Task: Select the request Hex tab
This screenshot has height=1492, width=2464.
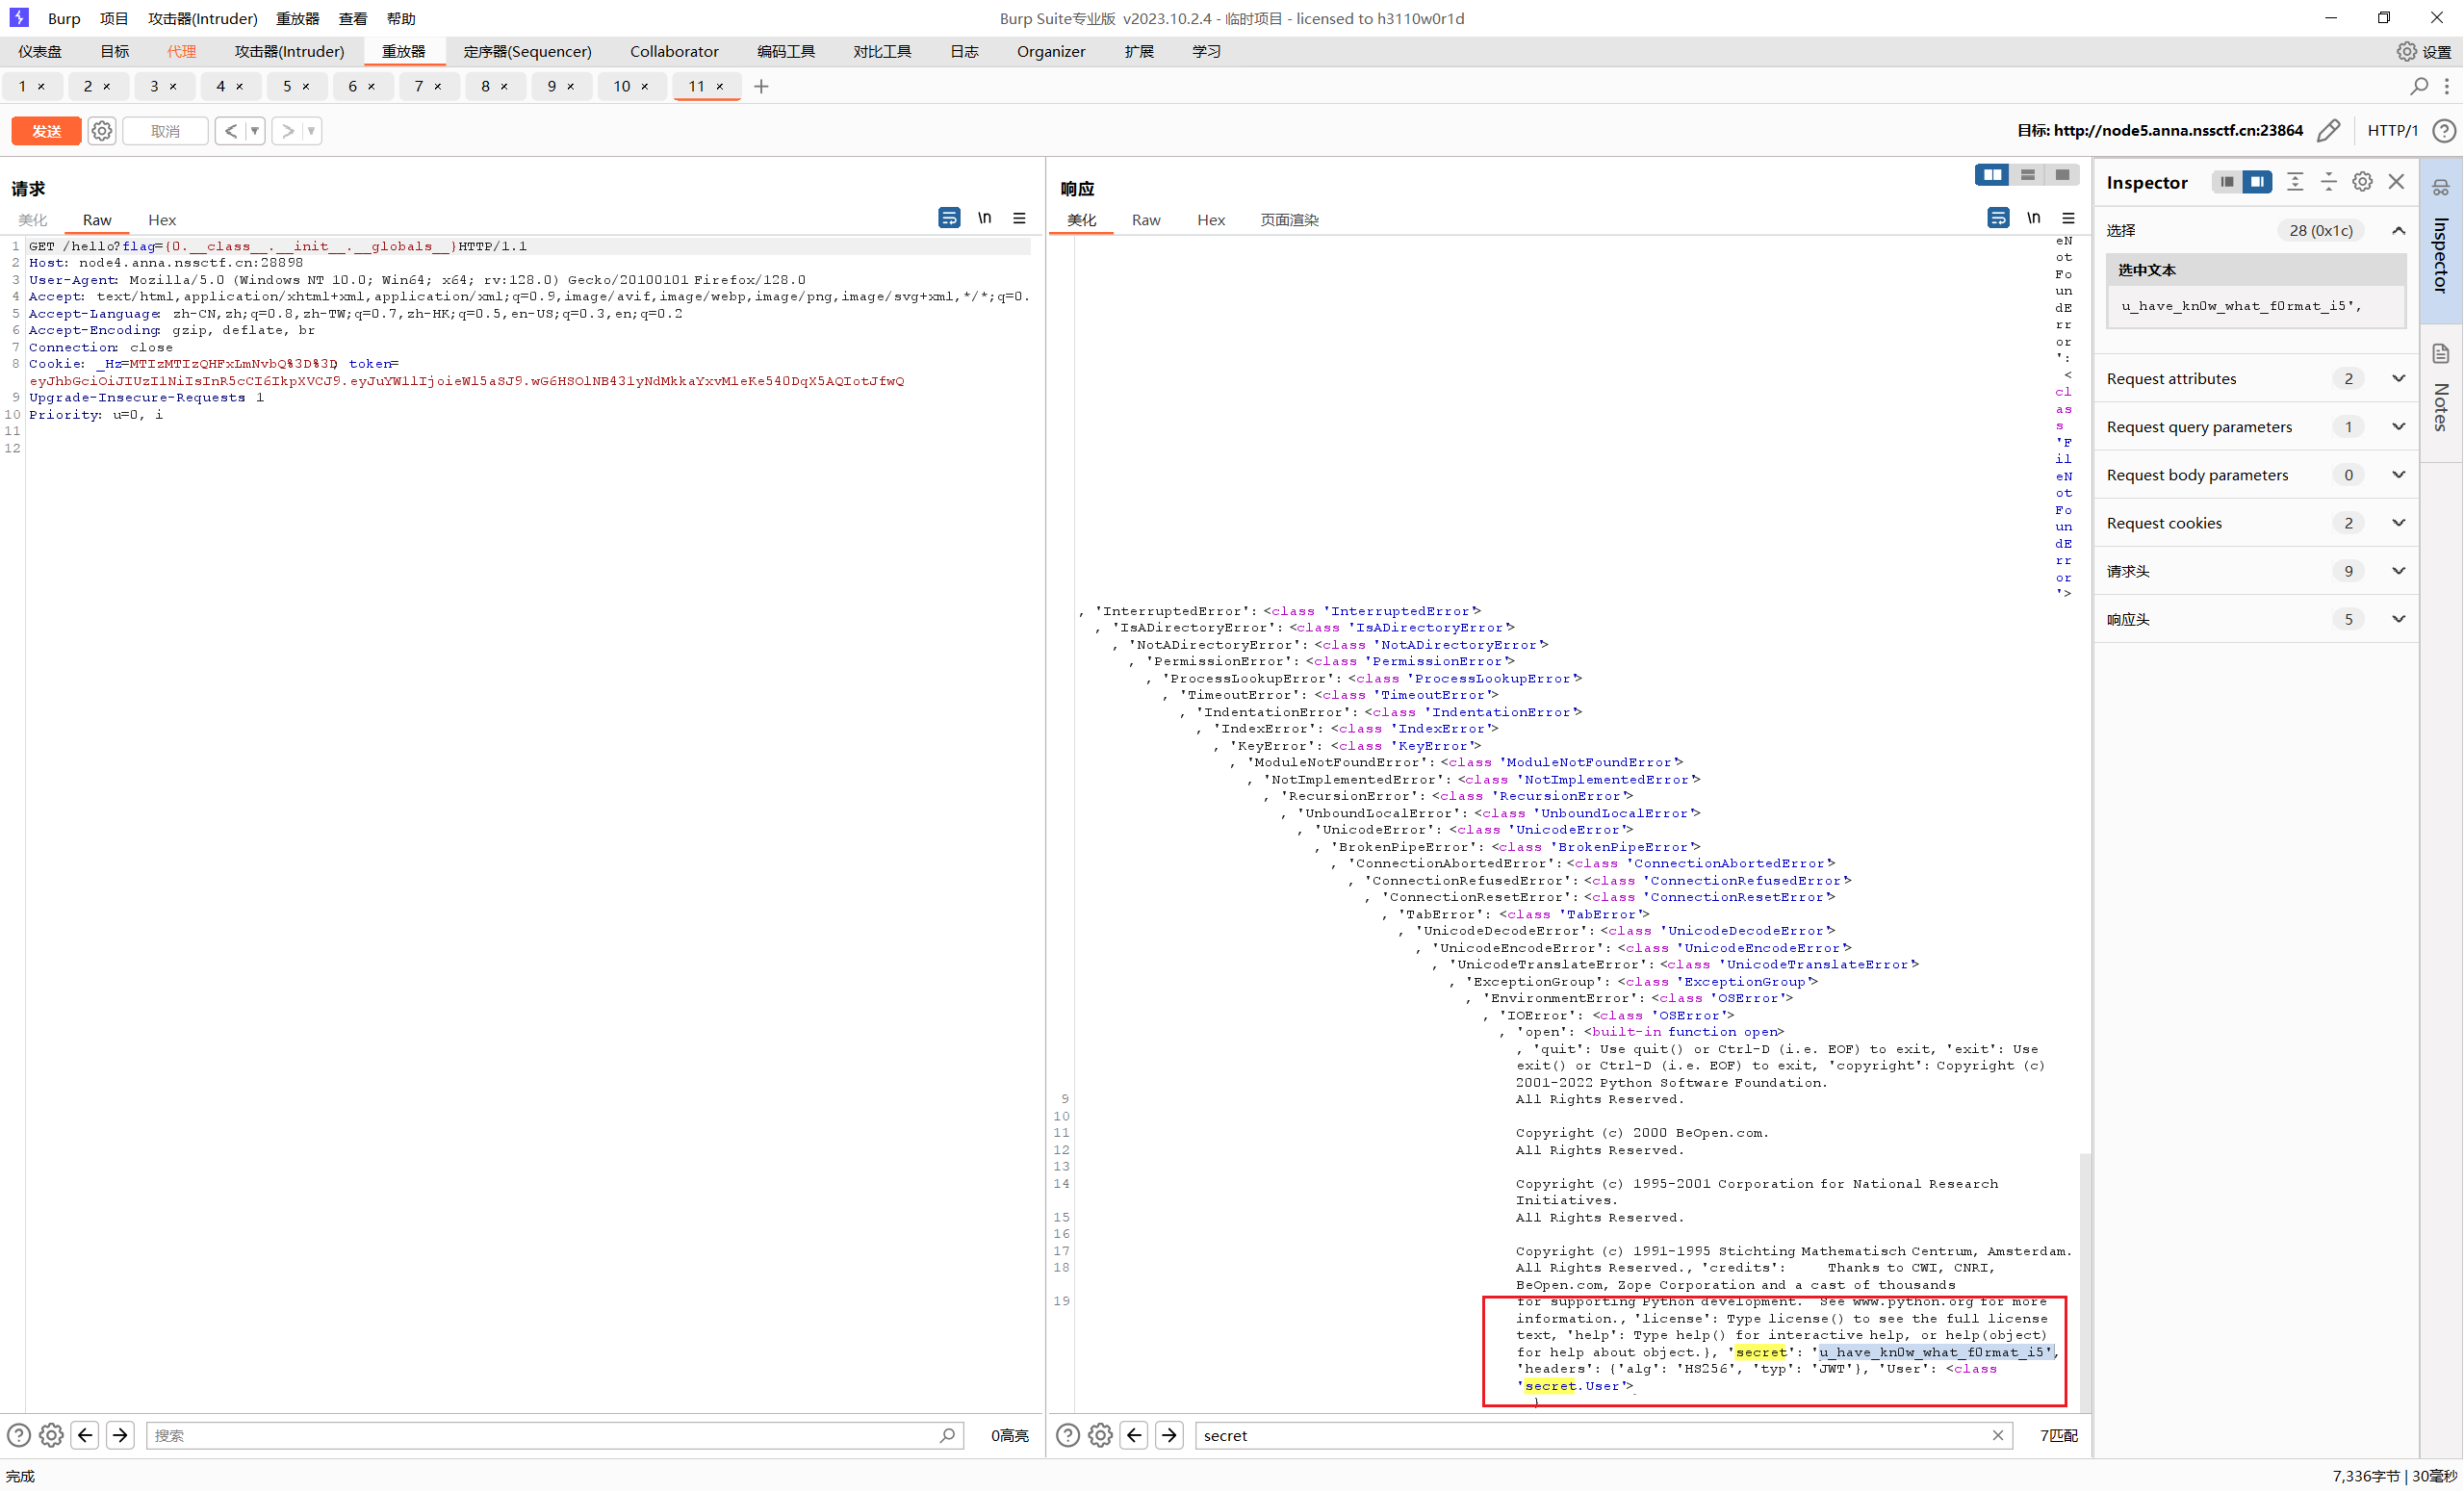Action: (x=162, y=220)
